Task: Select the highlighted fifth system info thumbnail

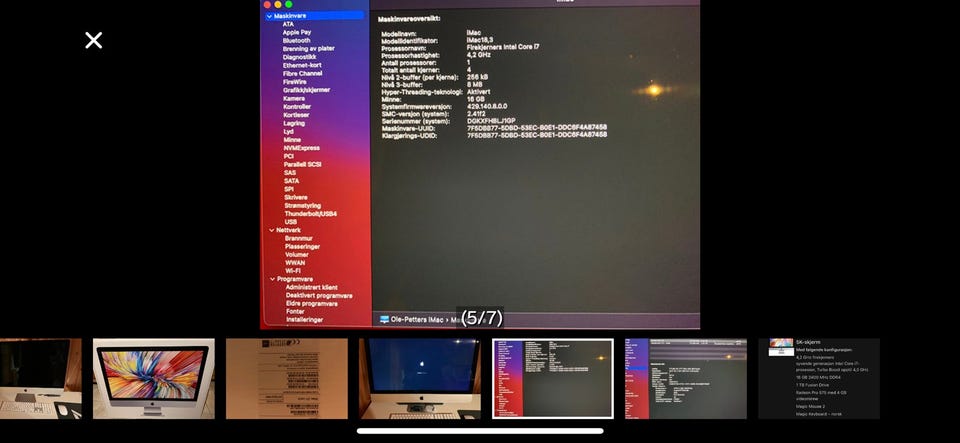Action: tap(553, 379)
